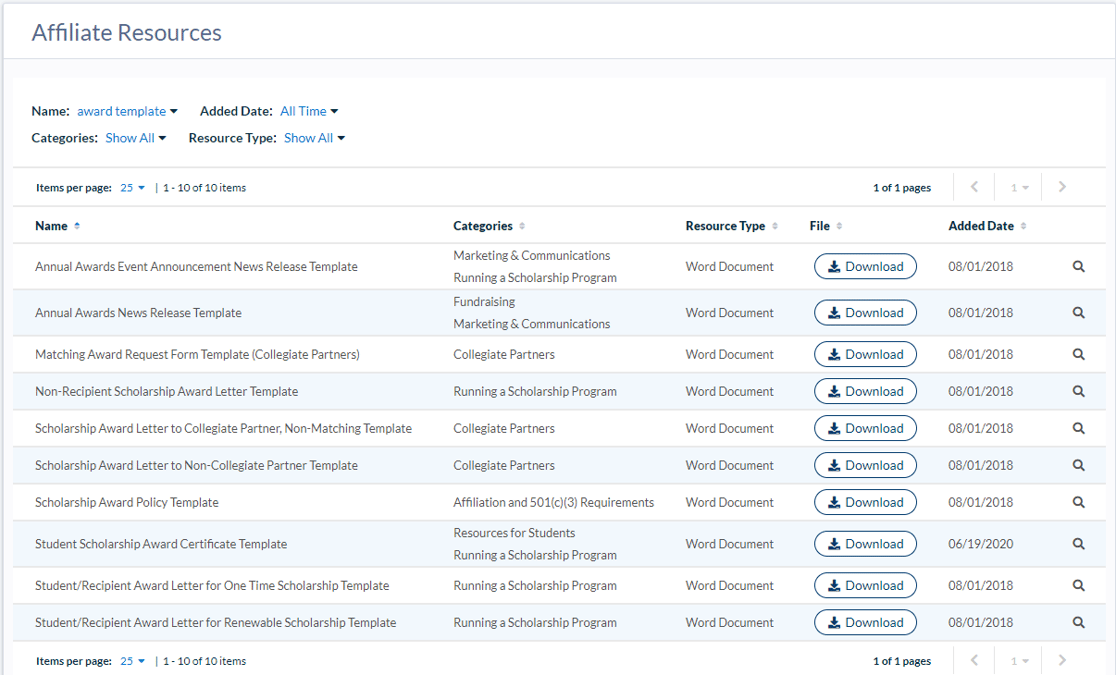Open top page number selector
Screen dimensions: 1116x675
click(1019, 187)
